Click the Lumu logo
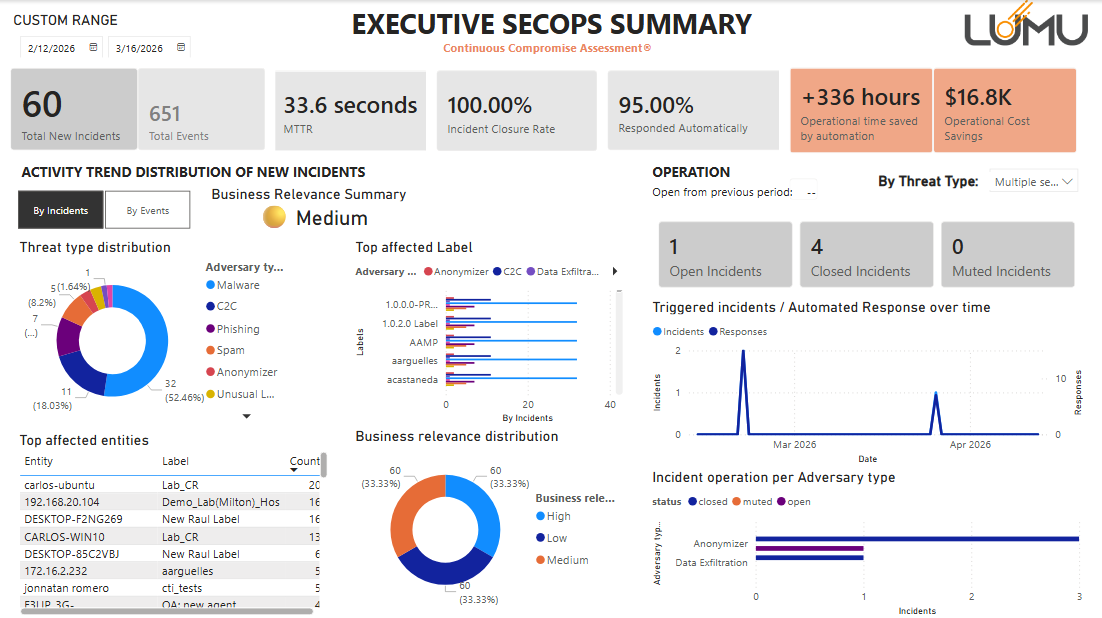 [1025, 28]
